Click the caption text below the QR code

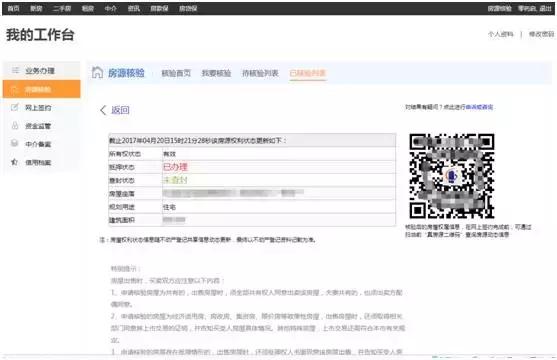468,231
